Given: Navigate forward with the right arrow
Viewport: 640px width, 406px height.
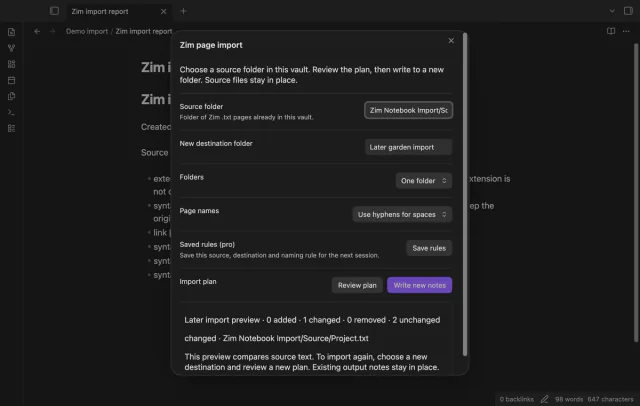Looking at the screenshot, I should [x=52, y=31].
